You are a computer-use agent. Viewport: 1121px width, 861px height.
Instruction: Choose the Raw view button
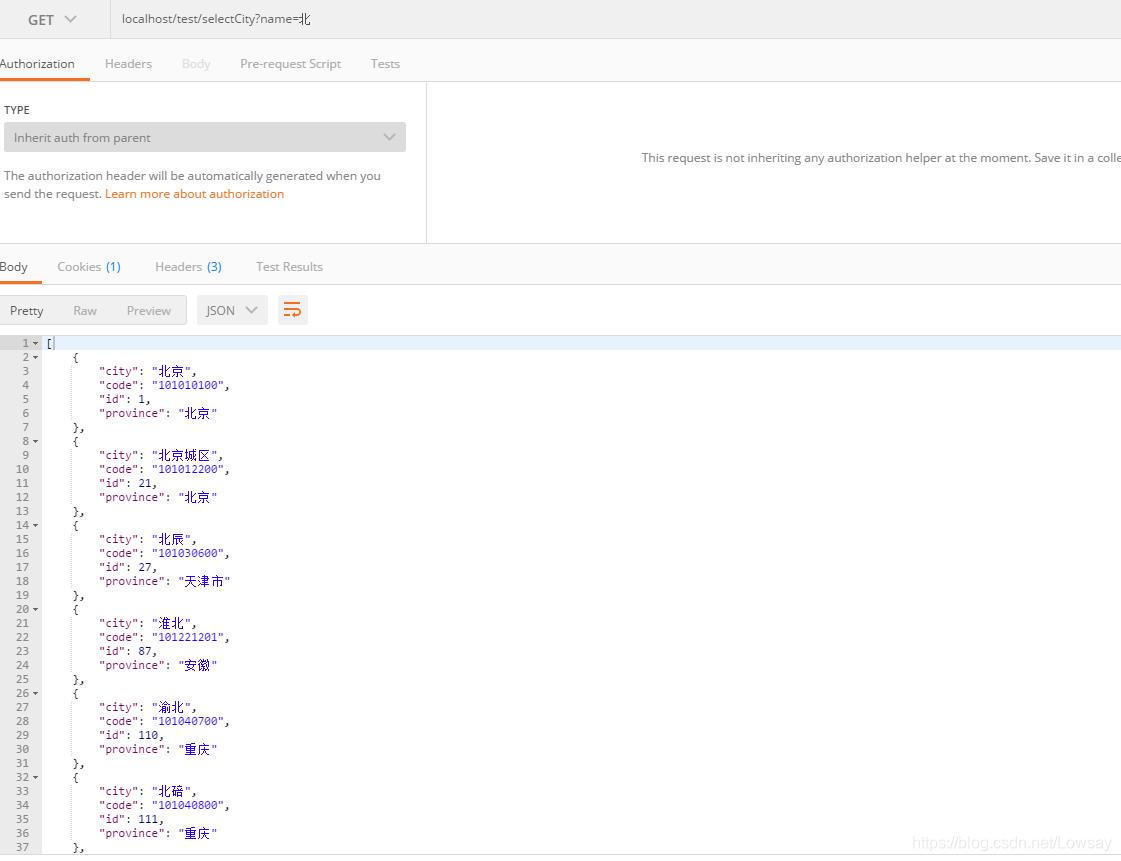85,310
